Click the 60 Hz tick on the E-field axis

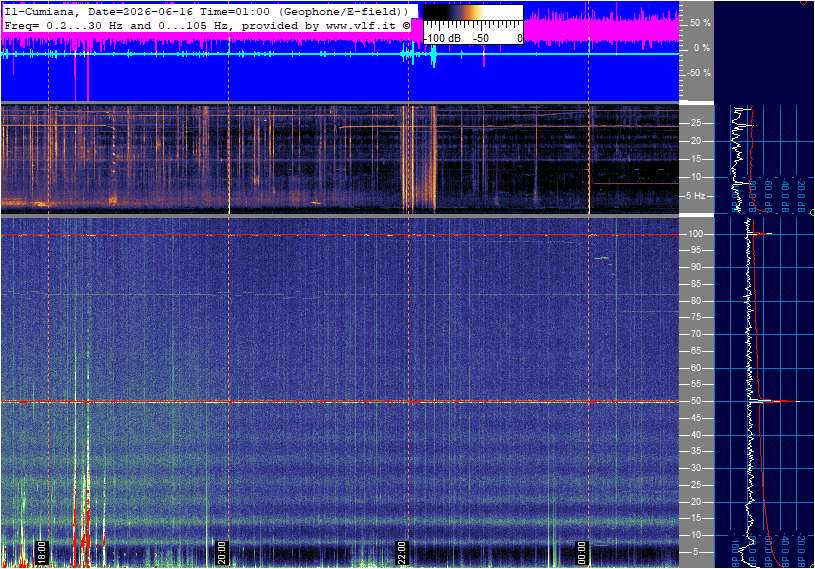[696, 368]
